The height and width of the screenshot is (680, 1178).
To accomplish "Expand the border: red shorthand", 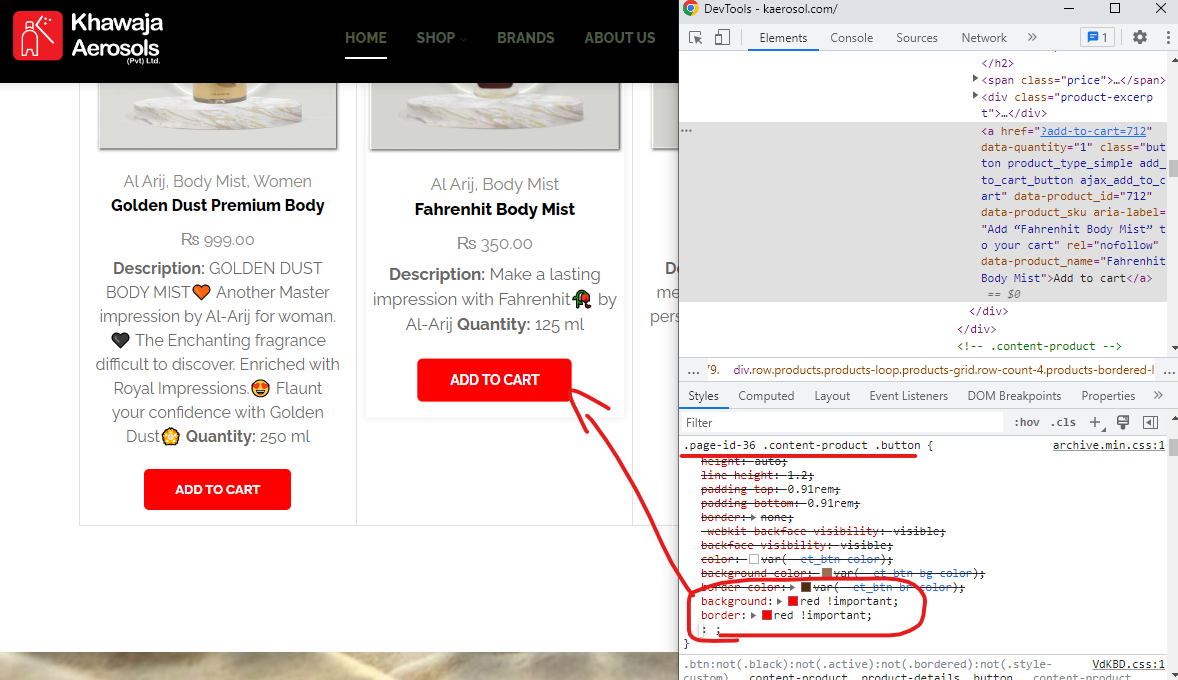I will (754, 615).
